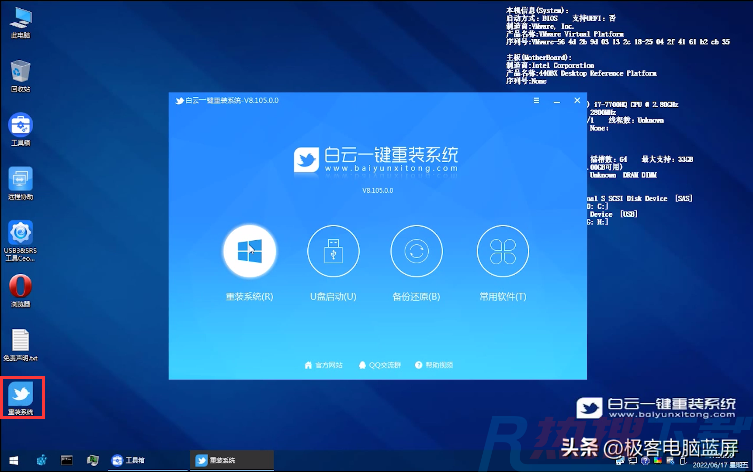The width and height of the screenshot is (753, 472).
Task: Click the 重装系统(R) Windows icon
Action: pyautogui.click(x=249, y=251)
